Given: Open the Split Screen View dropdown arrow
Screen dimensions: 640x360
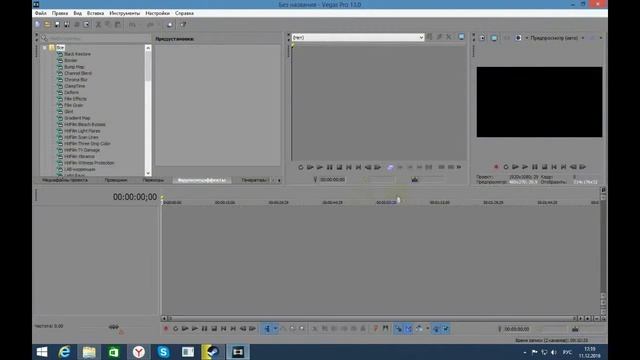Looking at the screenshot, I should click(527, 38).
